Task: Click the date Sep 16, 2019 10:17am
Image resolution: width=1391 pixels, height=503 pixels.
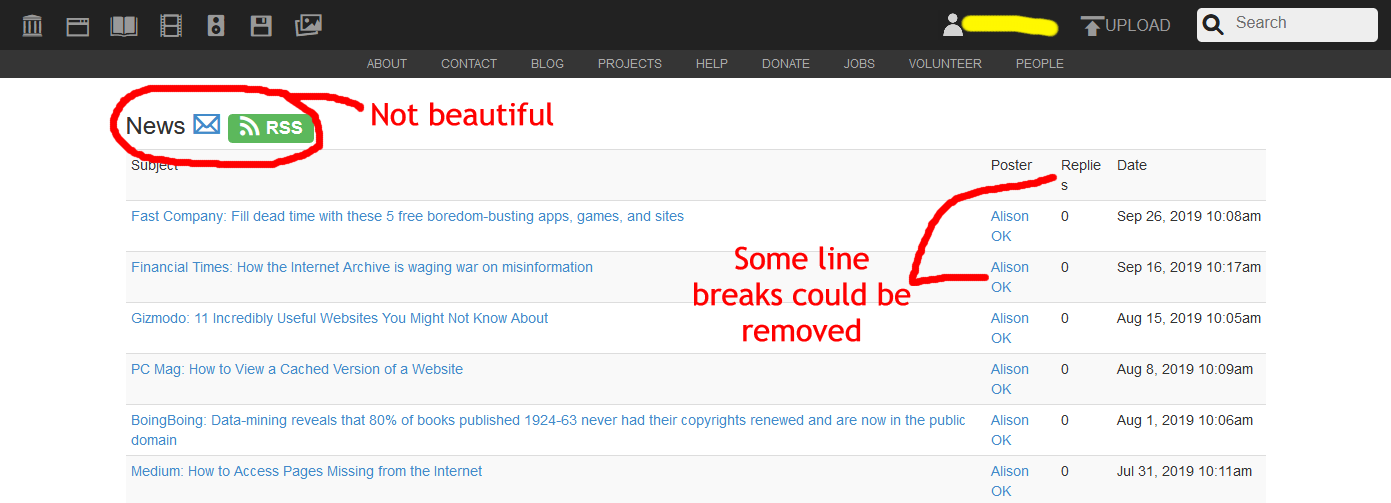Action: (x=1189, y=267)
